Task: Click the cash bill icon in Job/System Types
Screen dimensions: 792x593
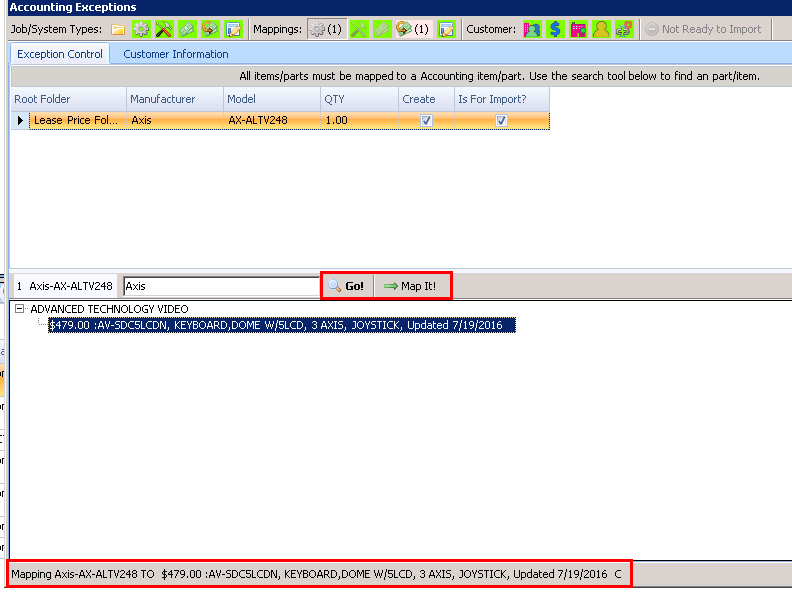Action: (x=187, y=29)
